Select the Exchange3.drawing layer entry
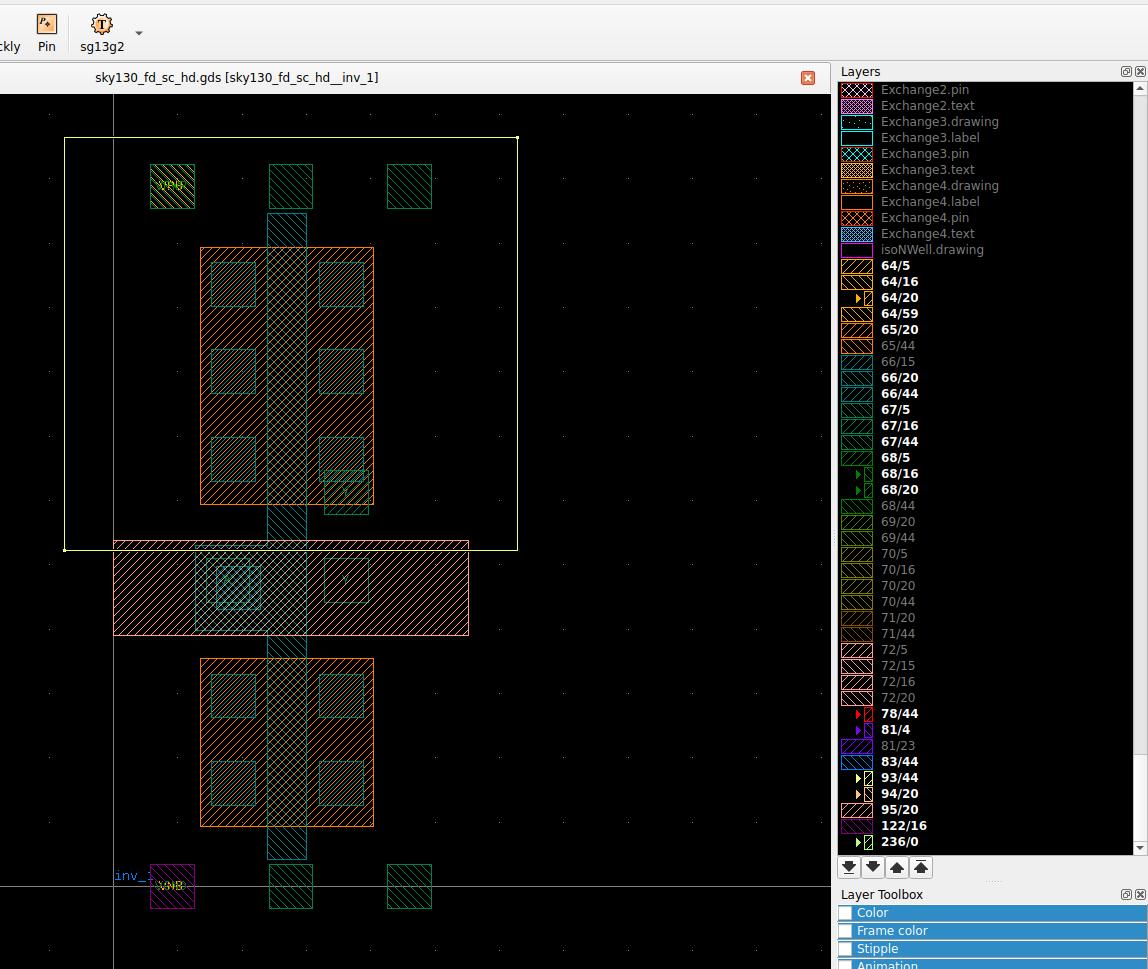The height and width of the screenshot is (969, 1148). [x=939, y=122]
